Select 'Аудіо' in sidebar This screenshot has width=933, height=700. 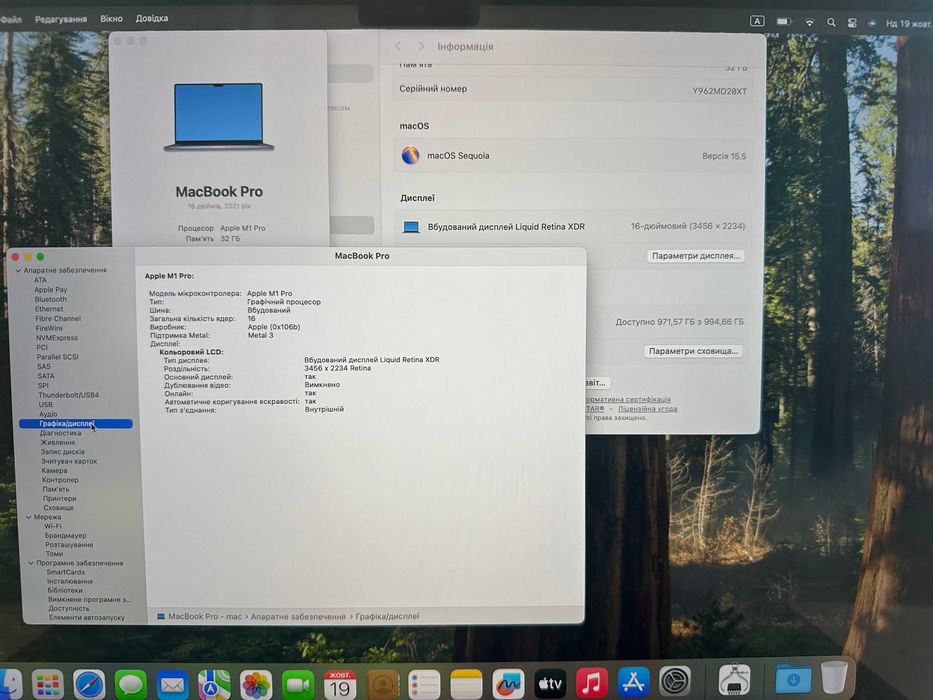(x=48, y=414)
